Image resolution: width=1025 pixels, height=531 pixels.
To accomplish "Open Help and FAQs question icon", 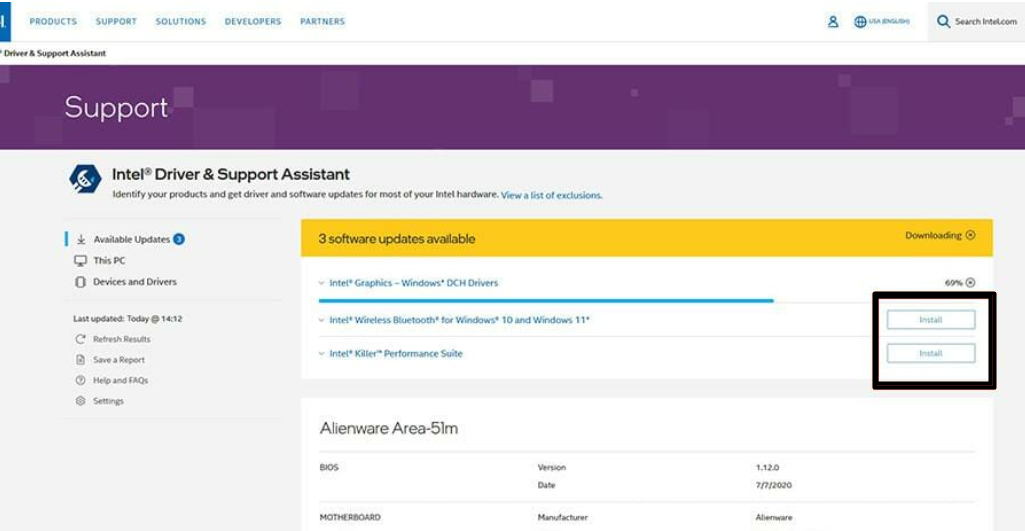I will [81, 381].
